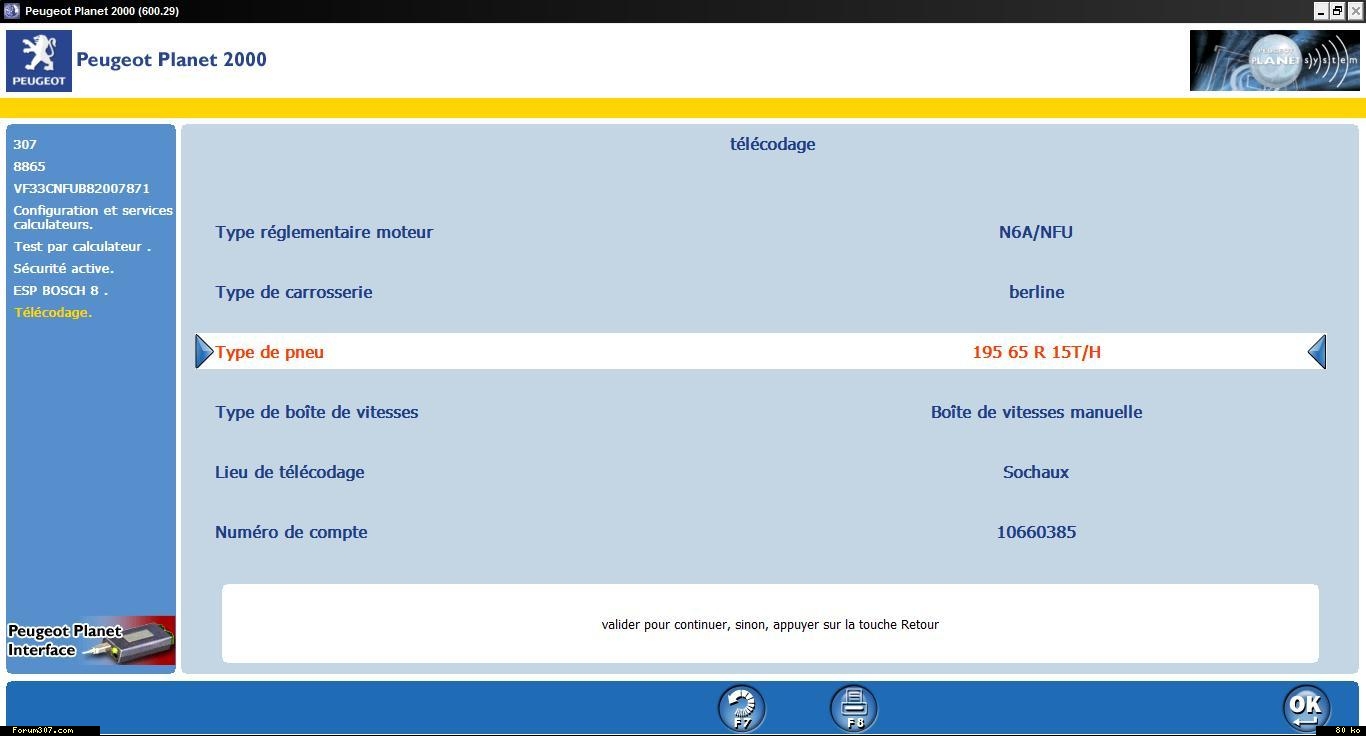
Task: Click the berline body type value
Action: pos(1036,292)
